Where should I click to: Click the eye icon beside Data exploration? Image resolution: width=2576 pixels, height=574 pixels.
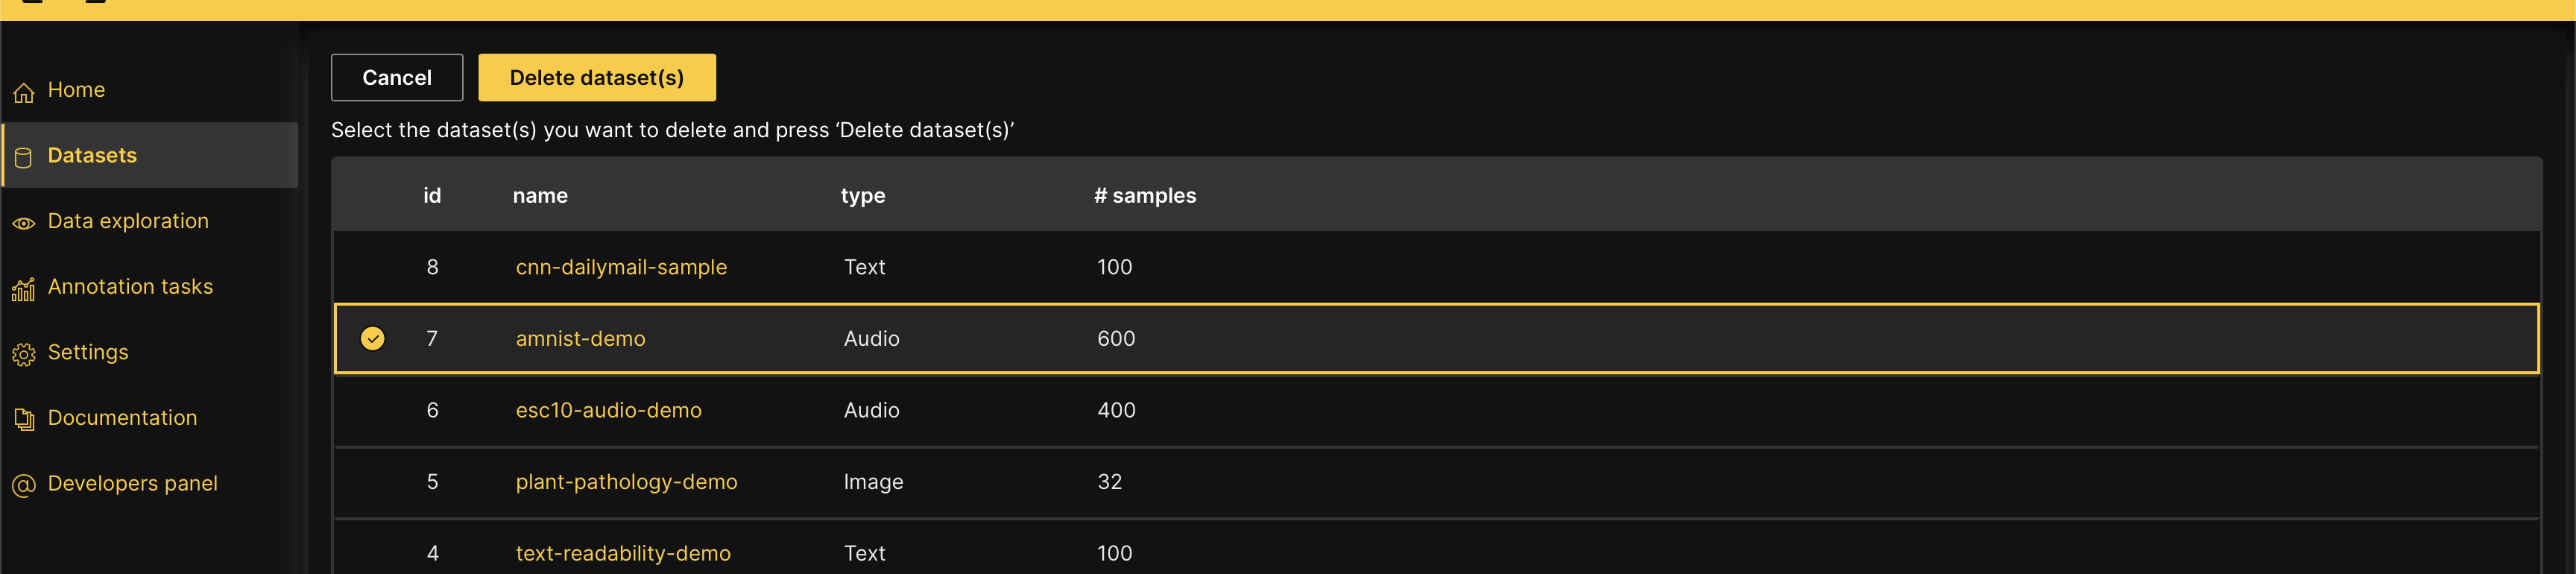click(x=24, y=223)
